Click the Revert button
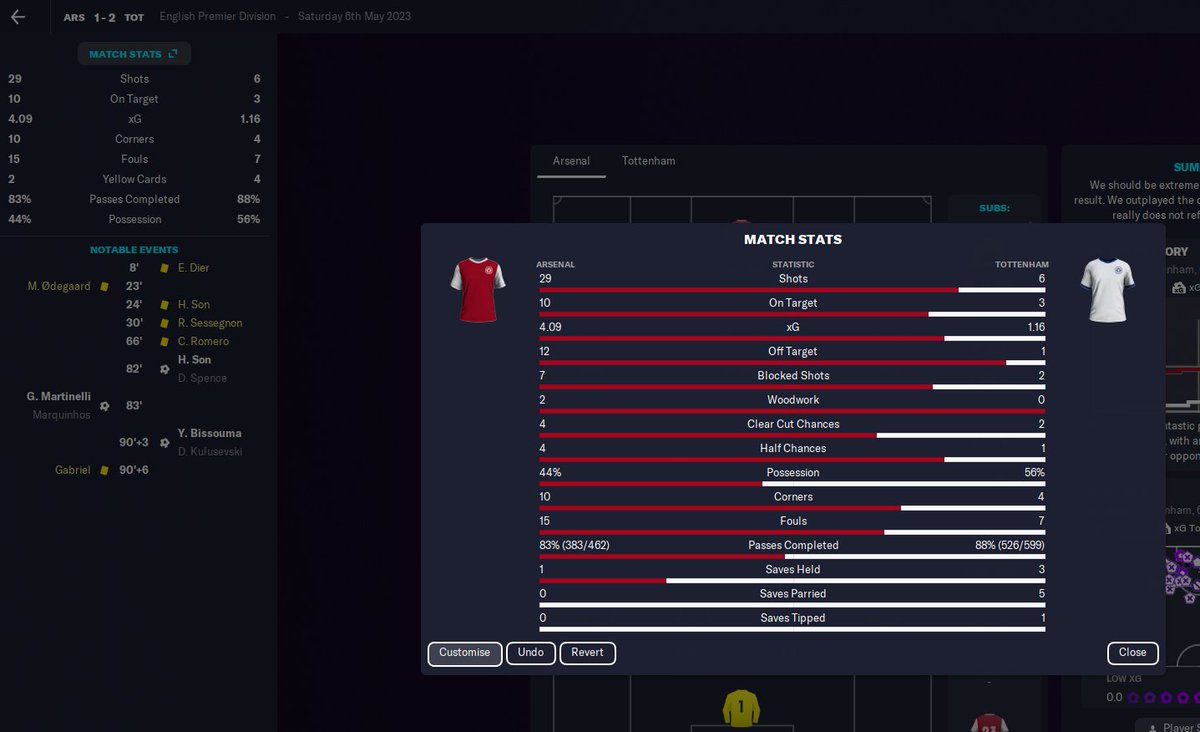This screenshot has width=1200, height=732. [588, 653]
